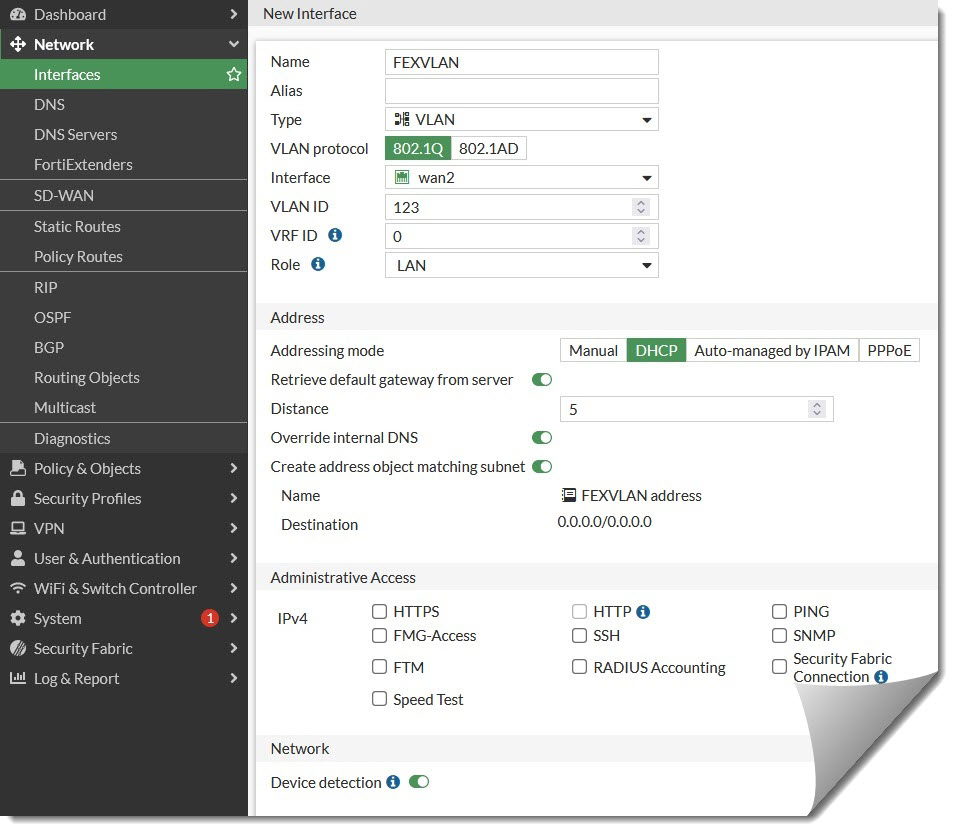Viewport: 953px width, 831px height.
Task: Click the info icon beside VRF ID
Action: coord(334,236)
